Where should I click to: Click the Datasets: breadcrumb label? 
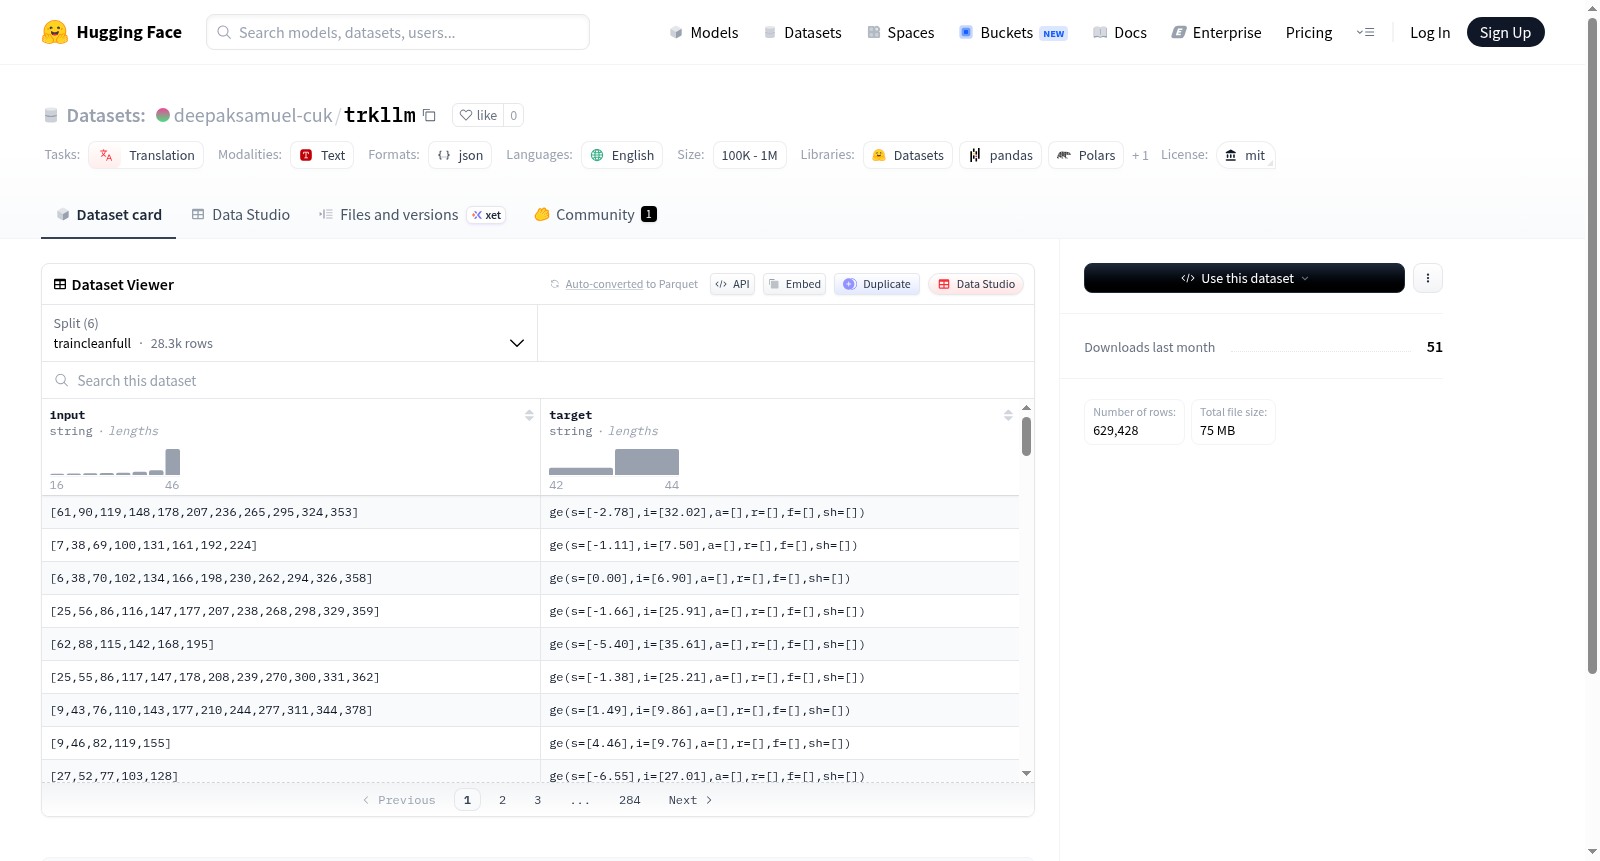point(106,115)
